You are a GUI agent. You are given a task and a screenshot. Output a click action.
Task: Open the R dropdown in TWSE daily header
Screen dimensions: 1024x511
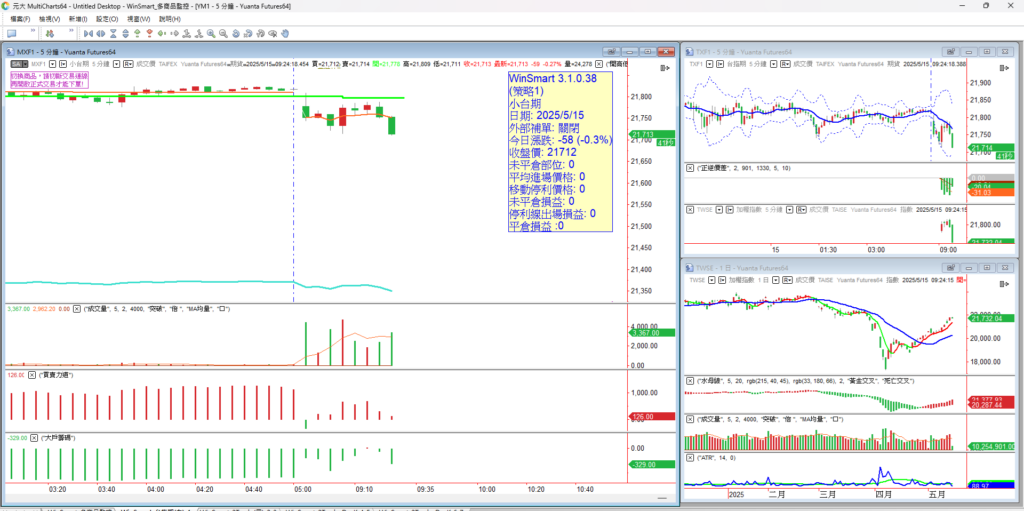click(787, 280)
